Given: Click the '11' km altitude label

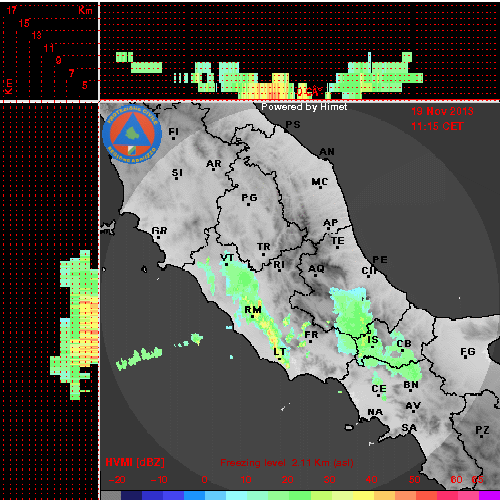Looking at the screenshot, I should point(49,48).
